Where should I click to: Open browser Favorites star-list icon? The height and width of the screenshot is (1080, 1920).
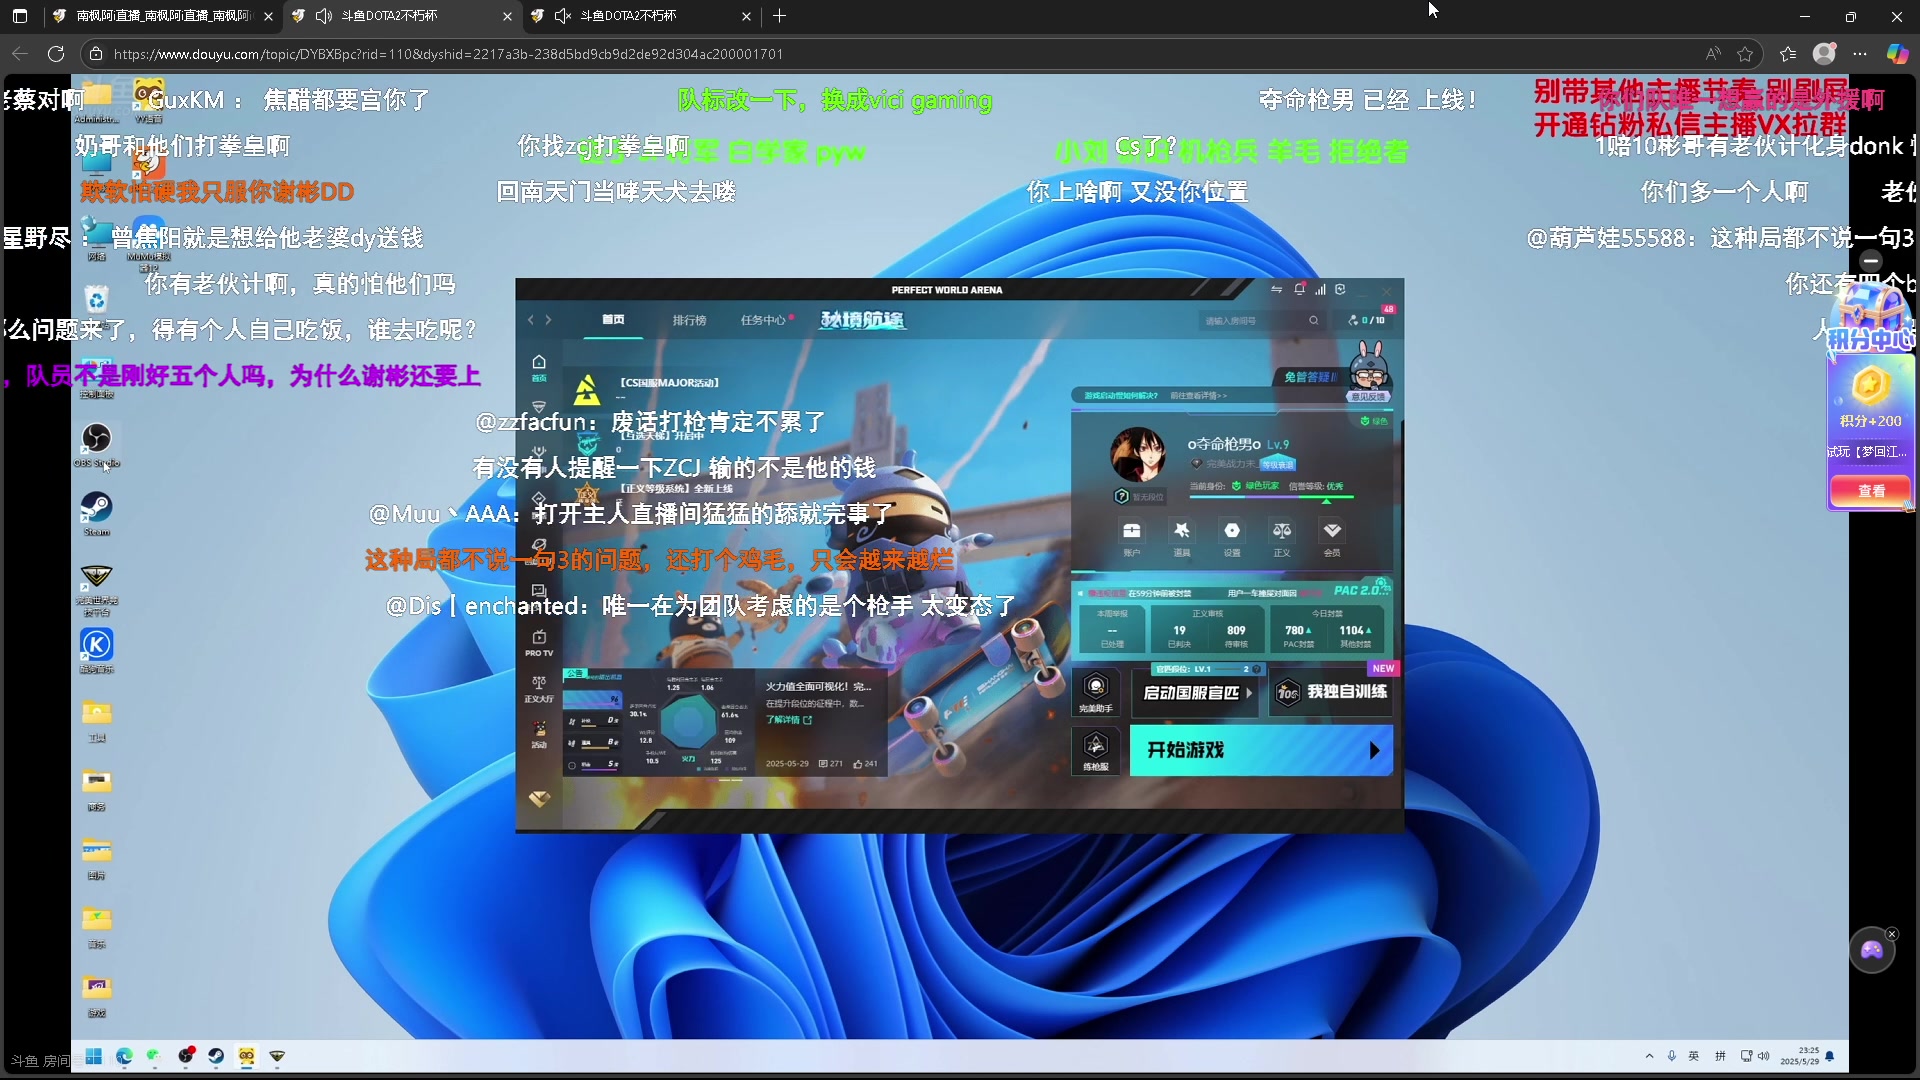click(x=1788, y=54)
